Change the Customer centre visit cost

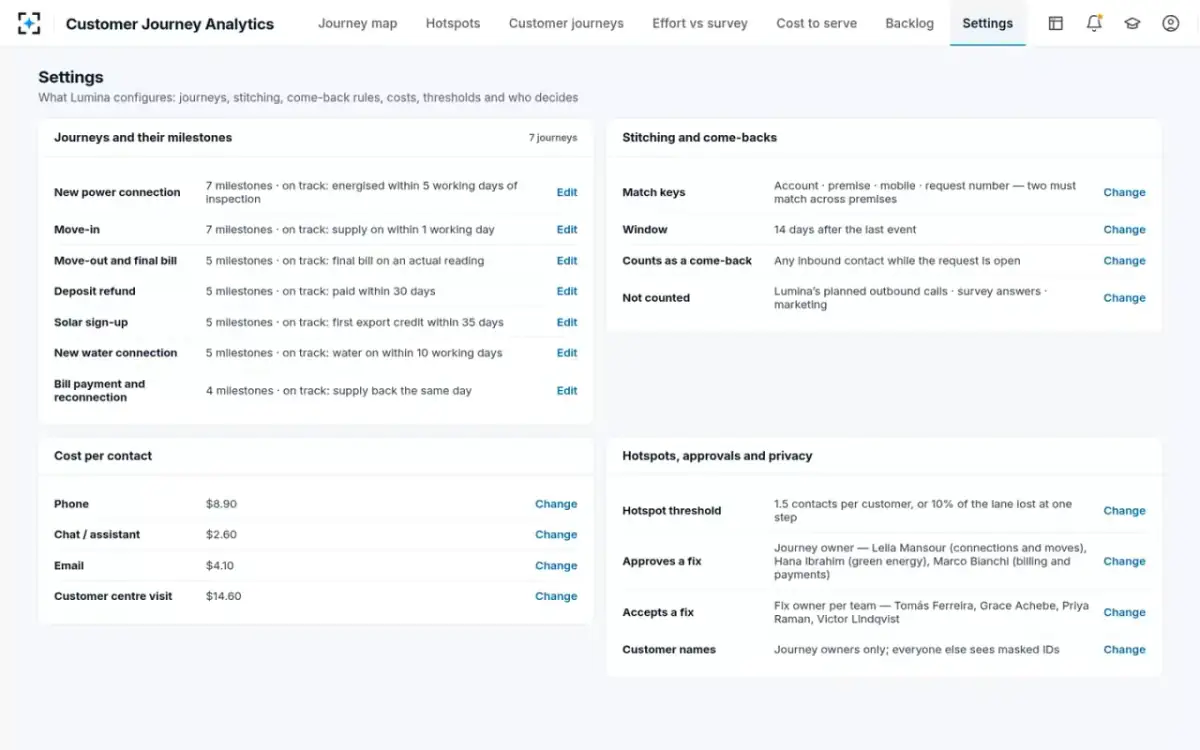(556, 596)
